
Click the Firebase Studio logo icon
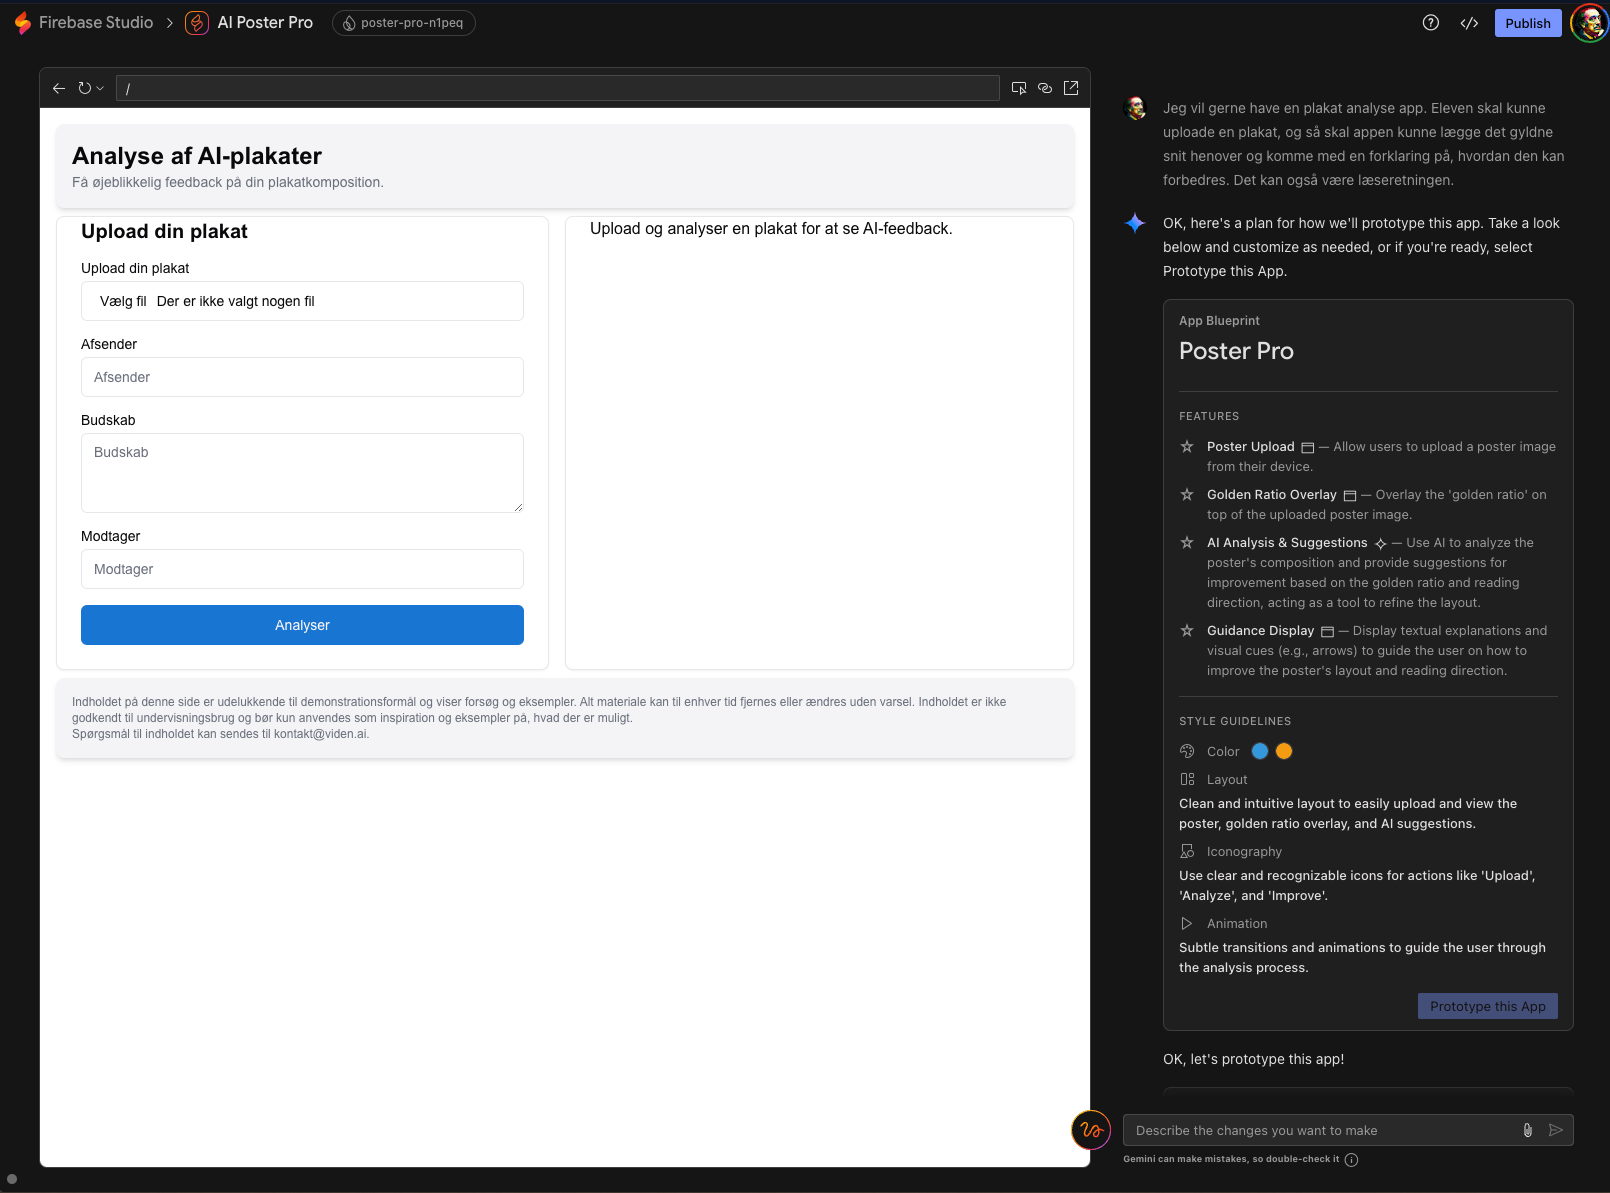pos(22,22)
